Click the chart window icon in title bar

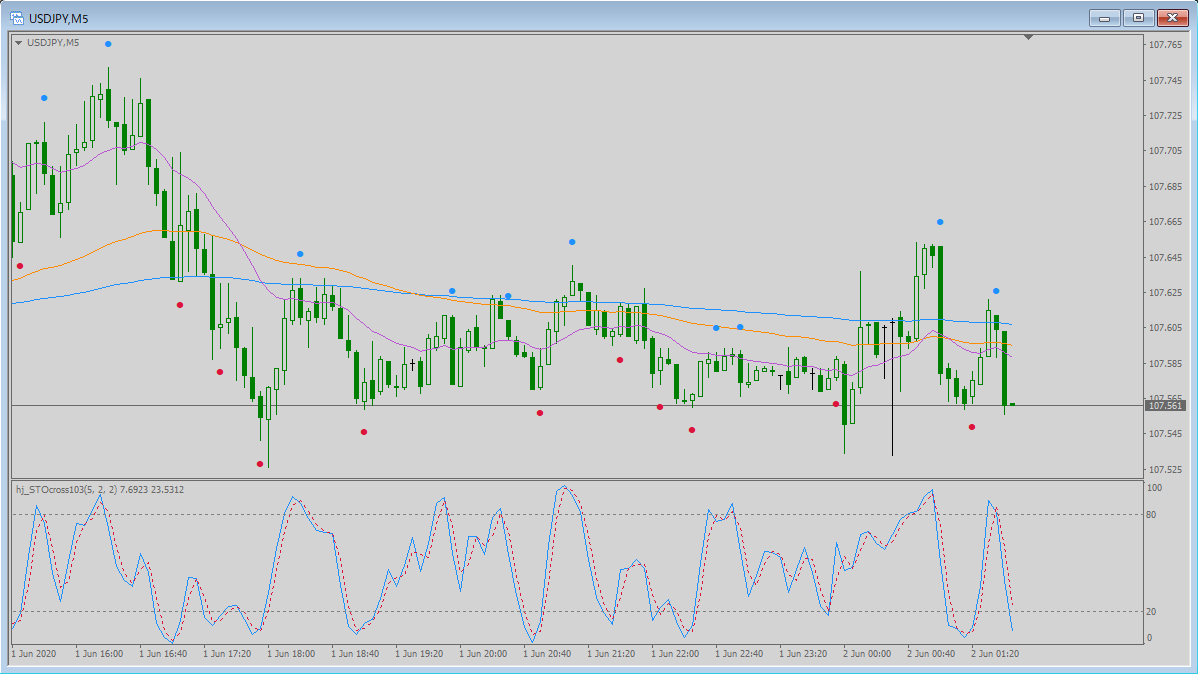click(16, 18)
